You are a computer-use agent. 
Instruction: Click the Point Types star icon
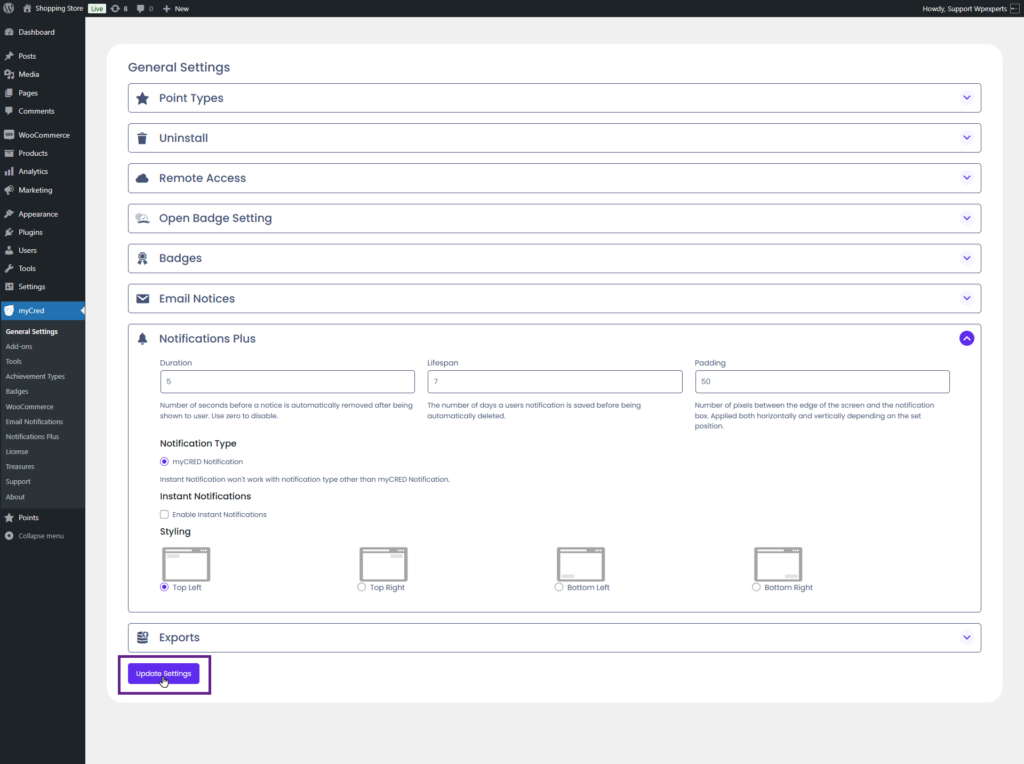point(142,98)
